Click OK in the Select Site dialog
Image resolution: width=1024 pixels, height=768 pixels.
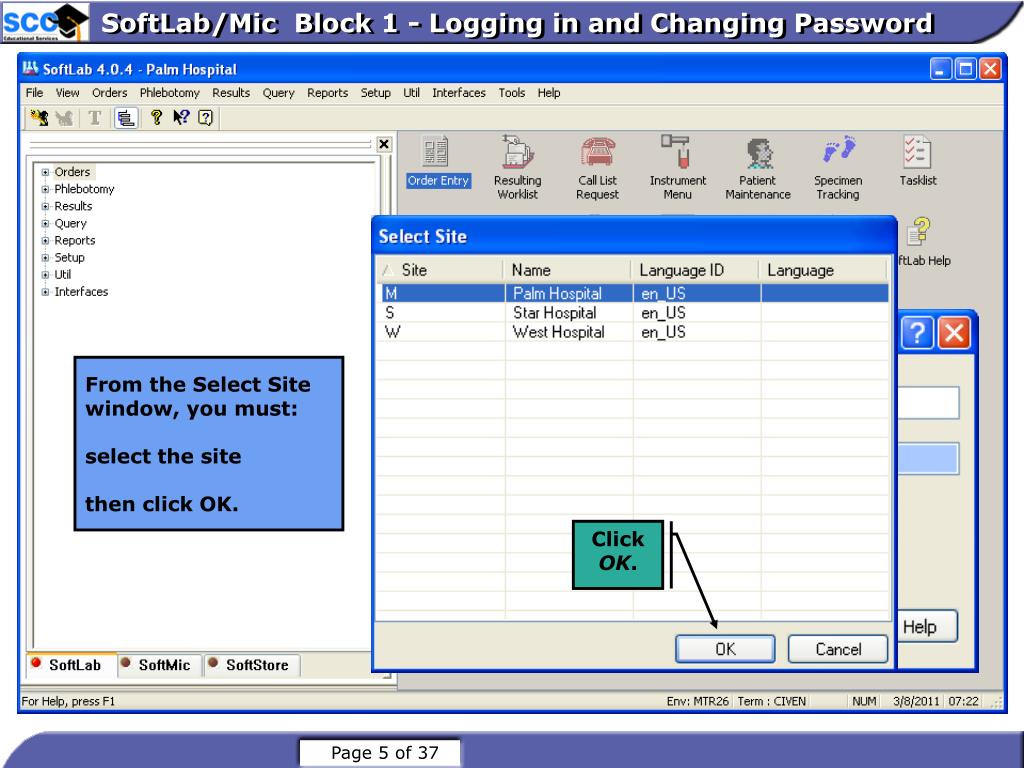click(x=725, y=649)
